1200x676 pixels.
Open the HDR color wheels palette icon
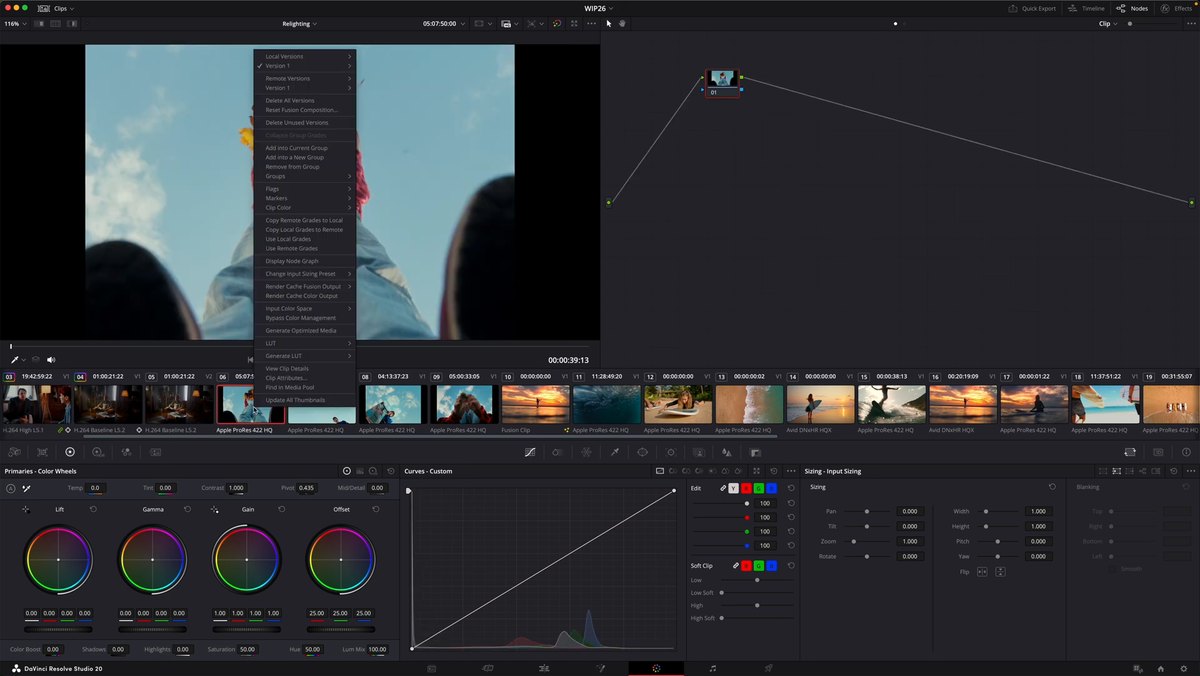(x=98, y=452)
